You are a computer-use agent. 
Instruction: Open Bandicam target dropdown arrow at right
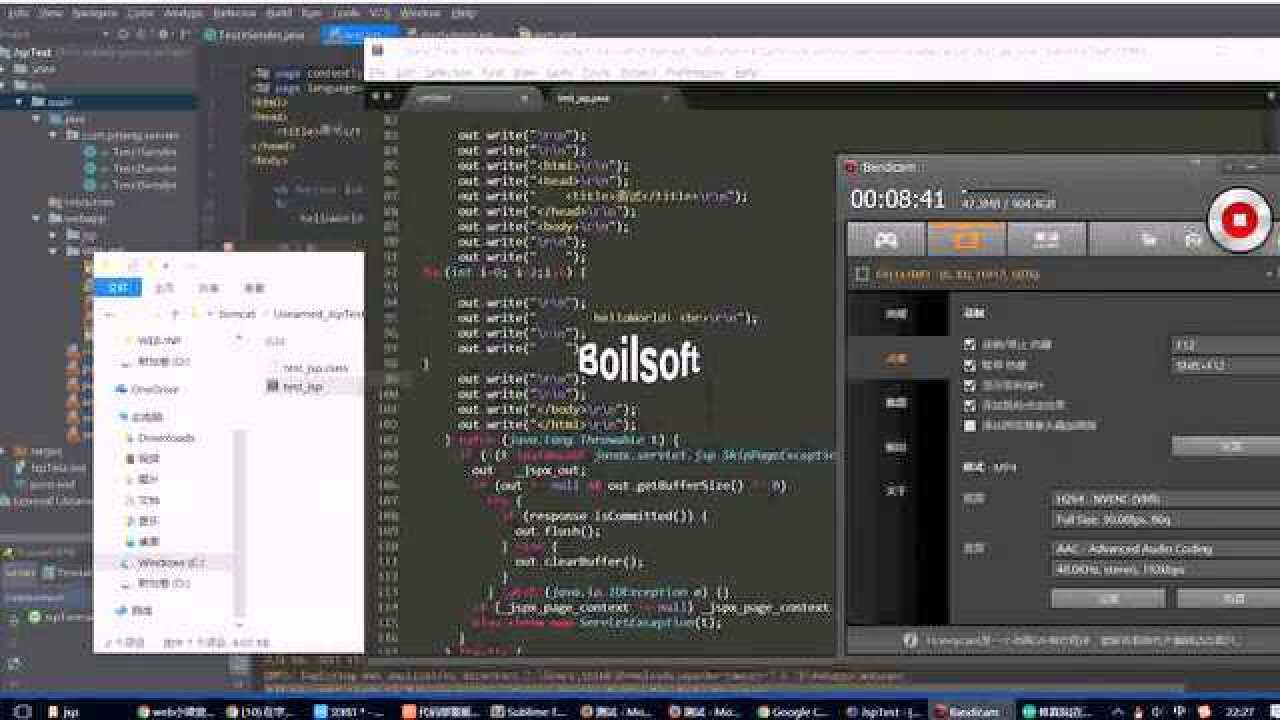1271,273
